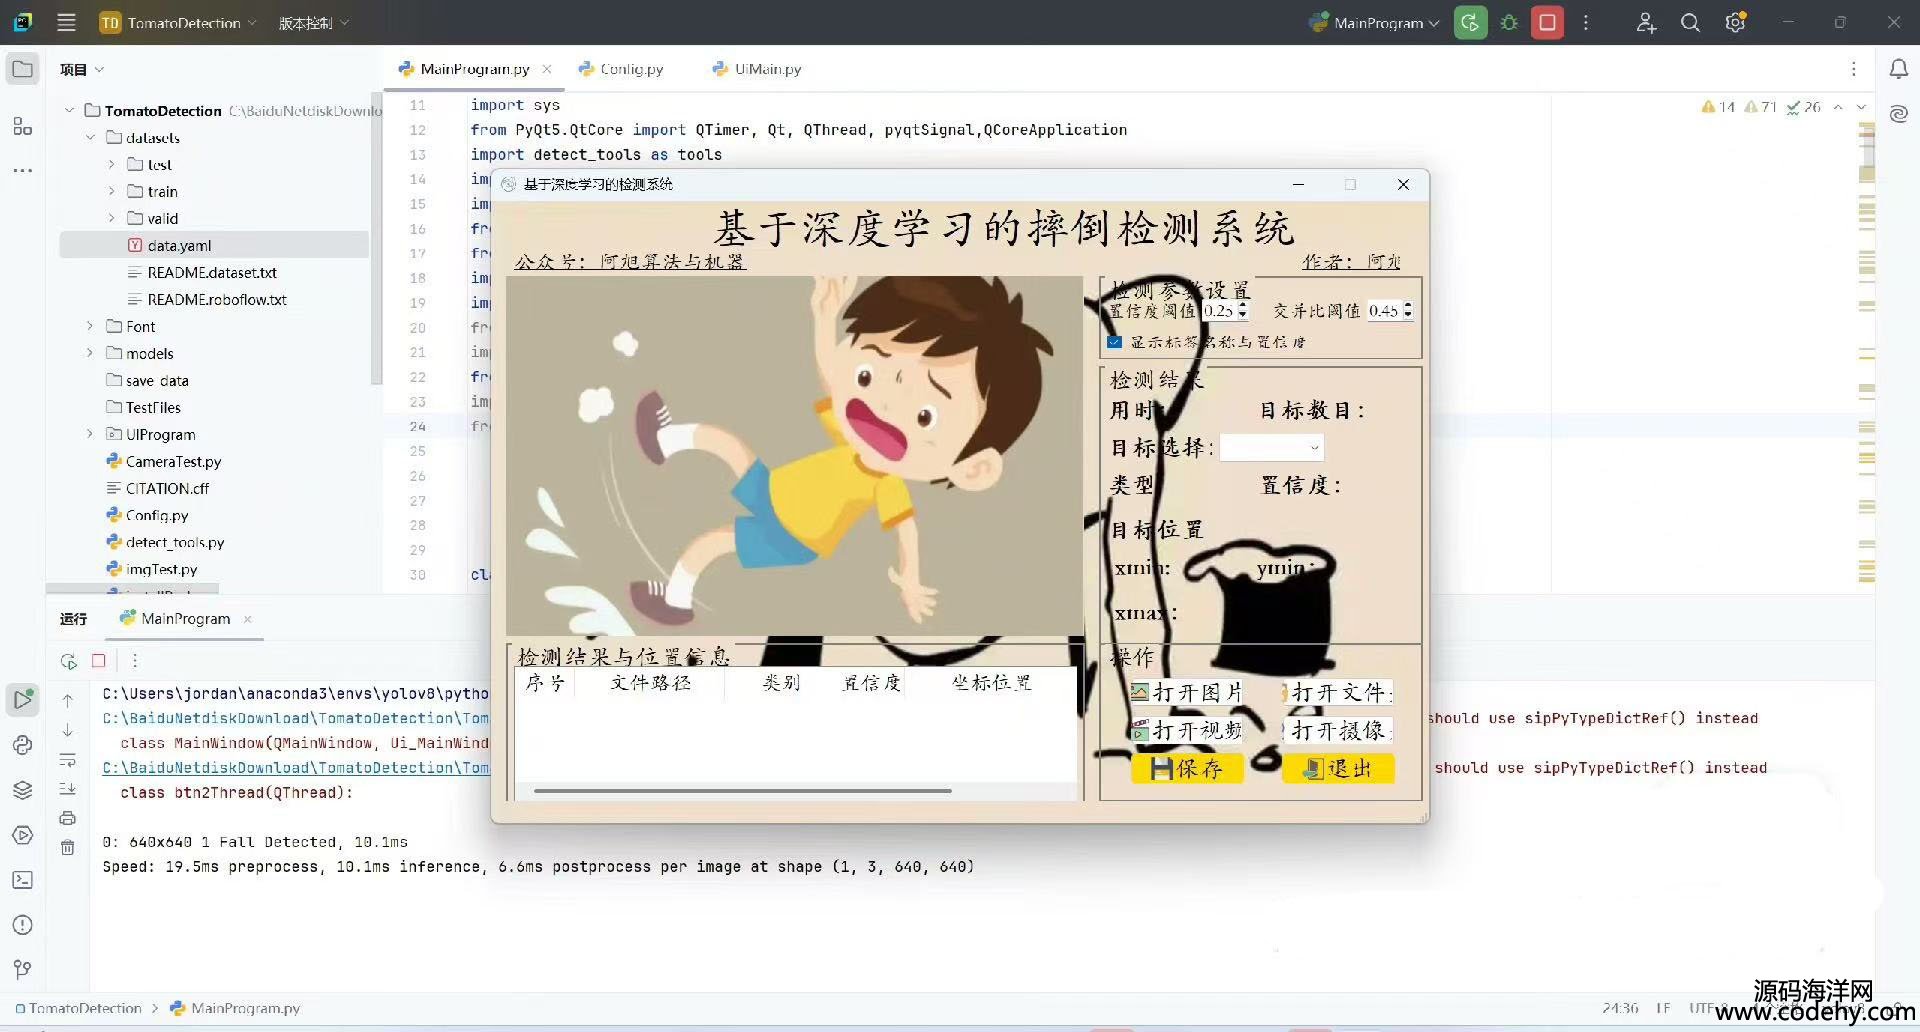
Task: Click the green Rerun MainProgram icon
Action: 1470,23
